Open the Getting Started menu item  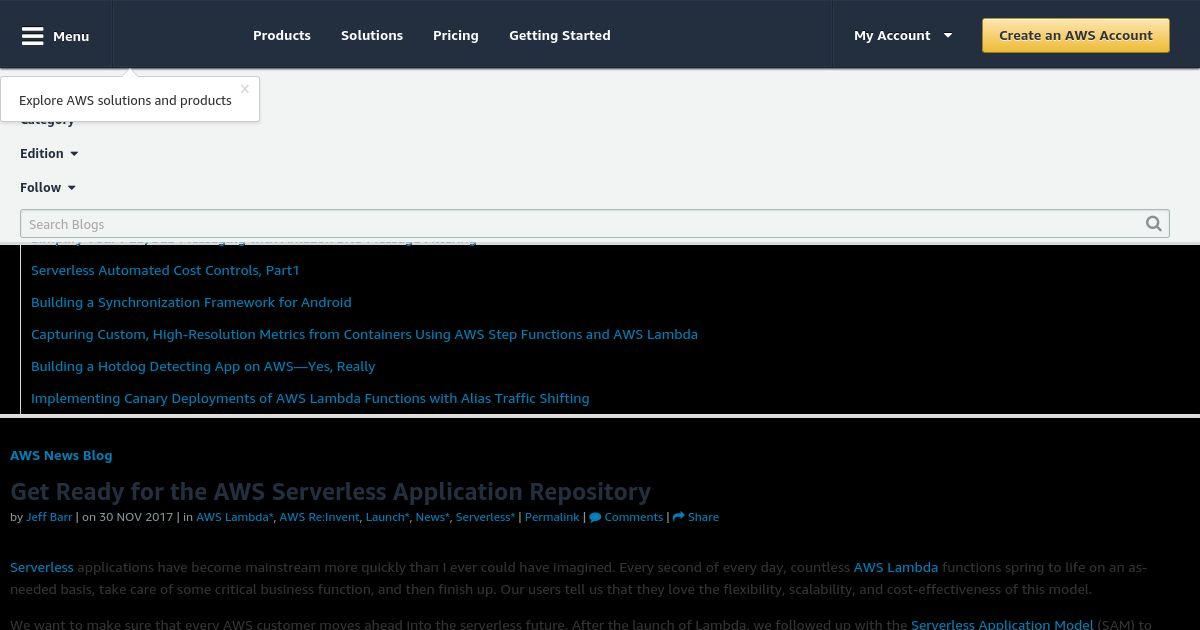pos(560,35)
